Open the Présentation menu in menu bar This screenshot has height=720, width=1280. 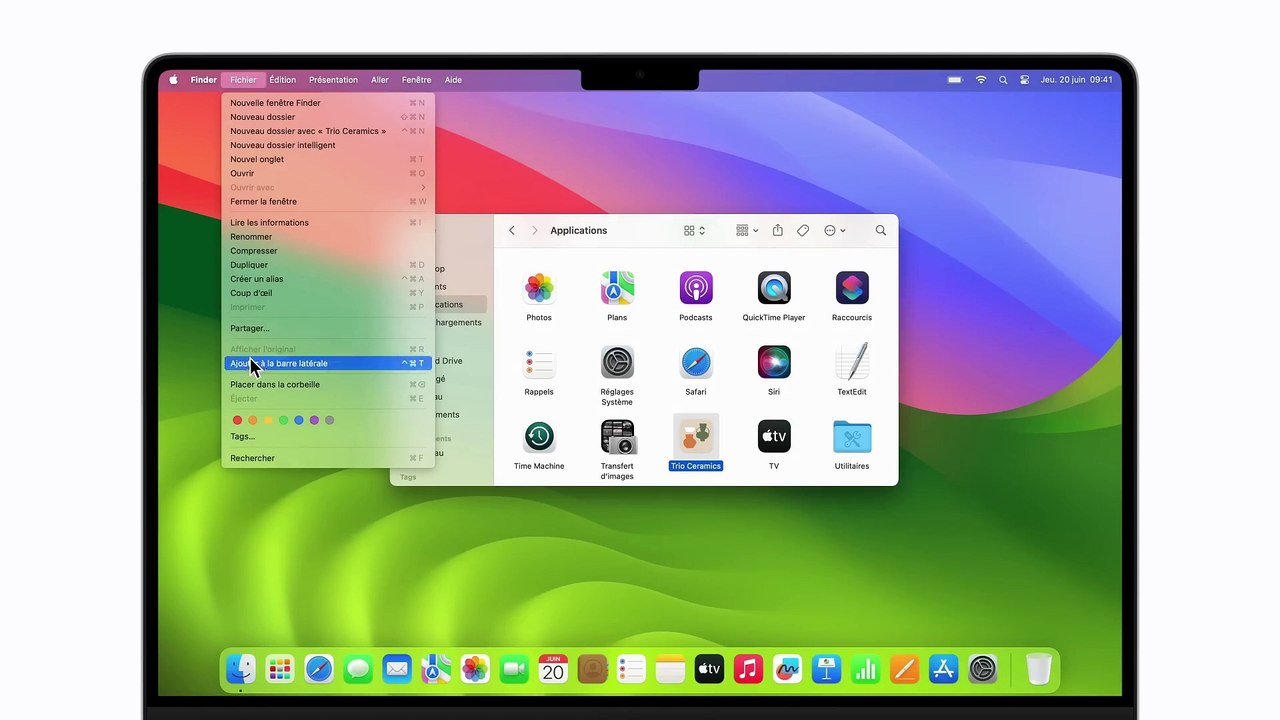coord(333,80)
